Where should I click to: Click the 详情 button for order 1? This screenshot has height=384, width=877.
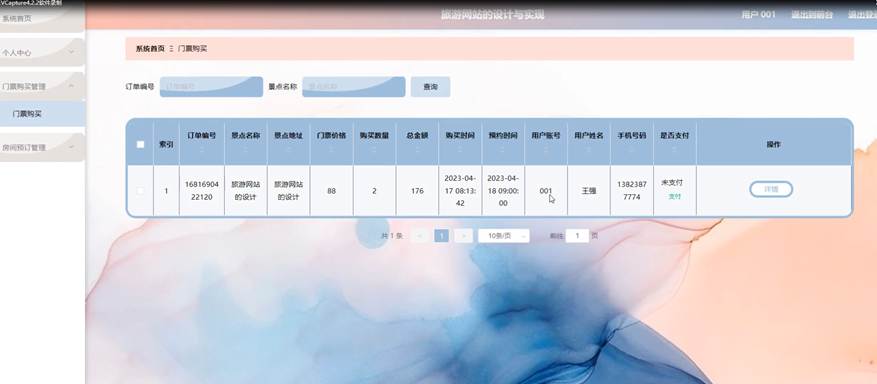[771, 189]
